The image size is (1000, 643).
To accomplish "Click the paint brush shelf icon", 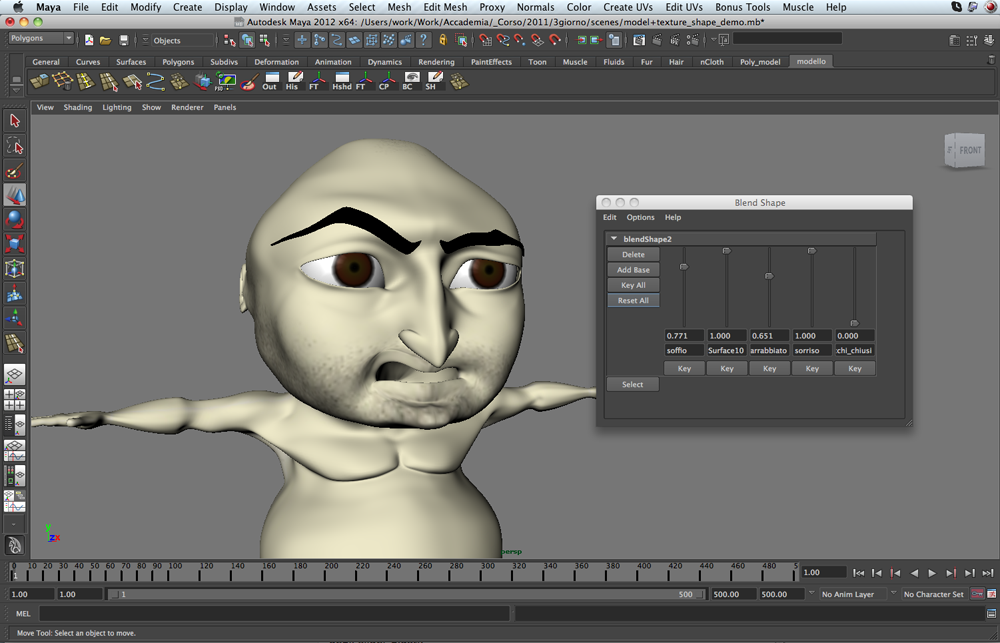I will click(246, 82).
